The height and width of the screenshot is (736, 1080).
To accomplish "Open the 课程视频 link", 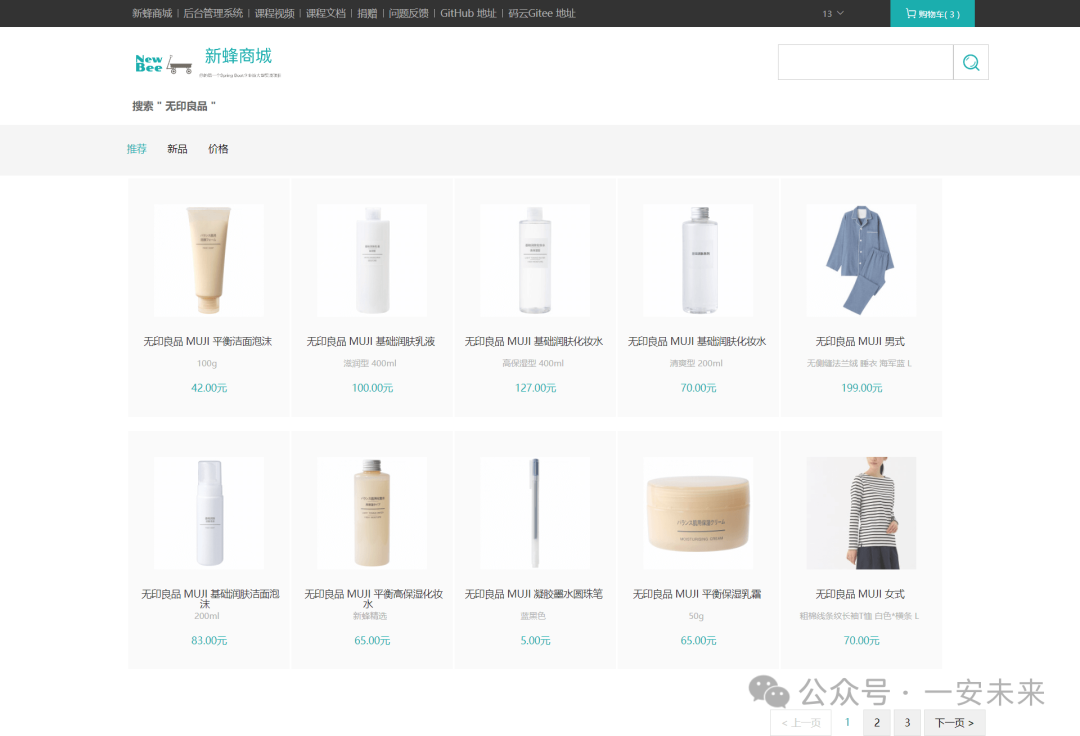I will 275,13.
